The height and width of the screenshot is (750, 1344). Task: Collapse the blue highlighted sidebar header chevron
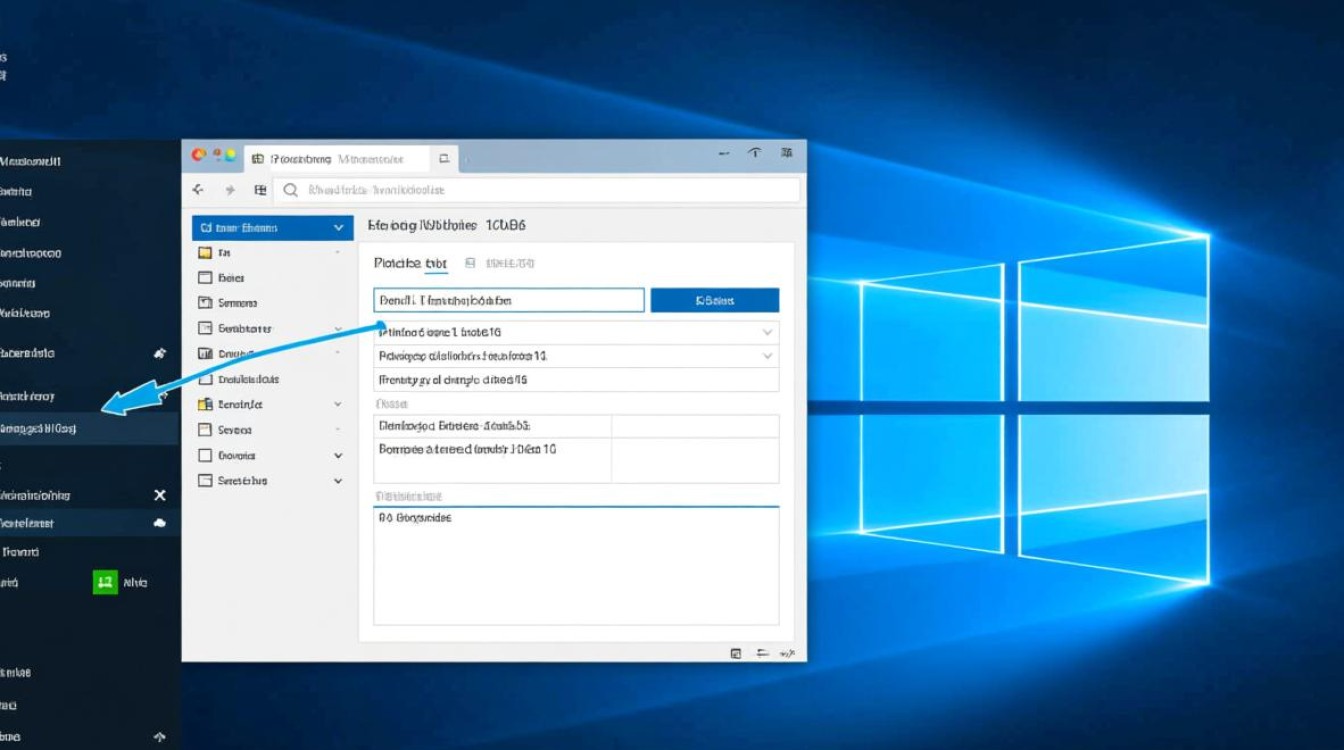click(338, 228)
